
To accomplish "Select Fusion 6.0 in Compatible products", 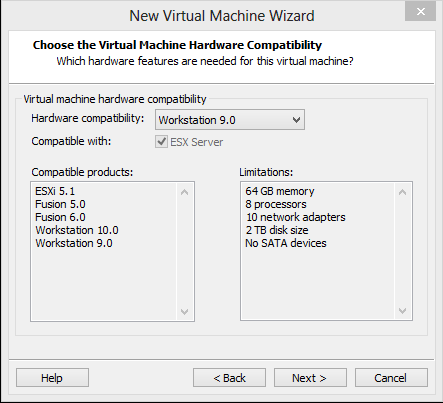I will pos(60,217).
